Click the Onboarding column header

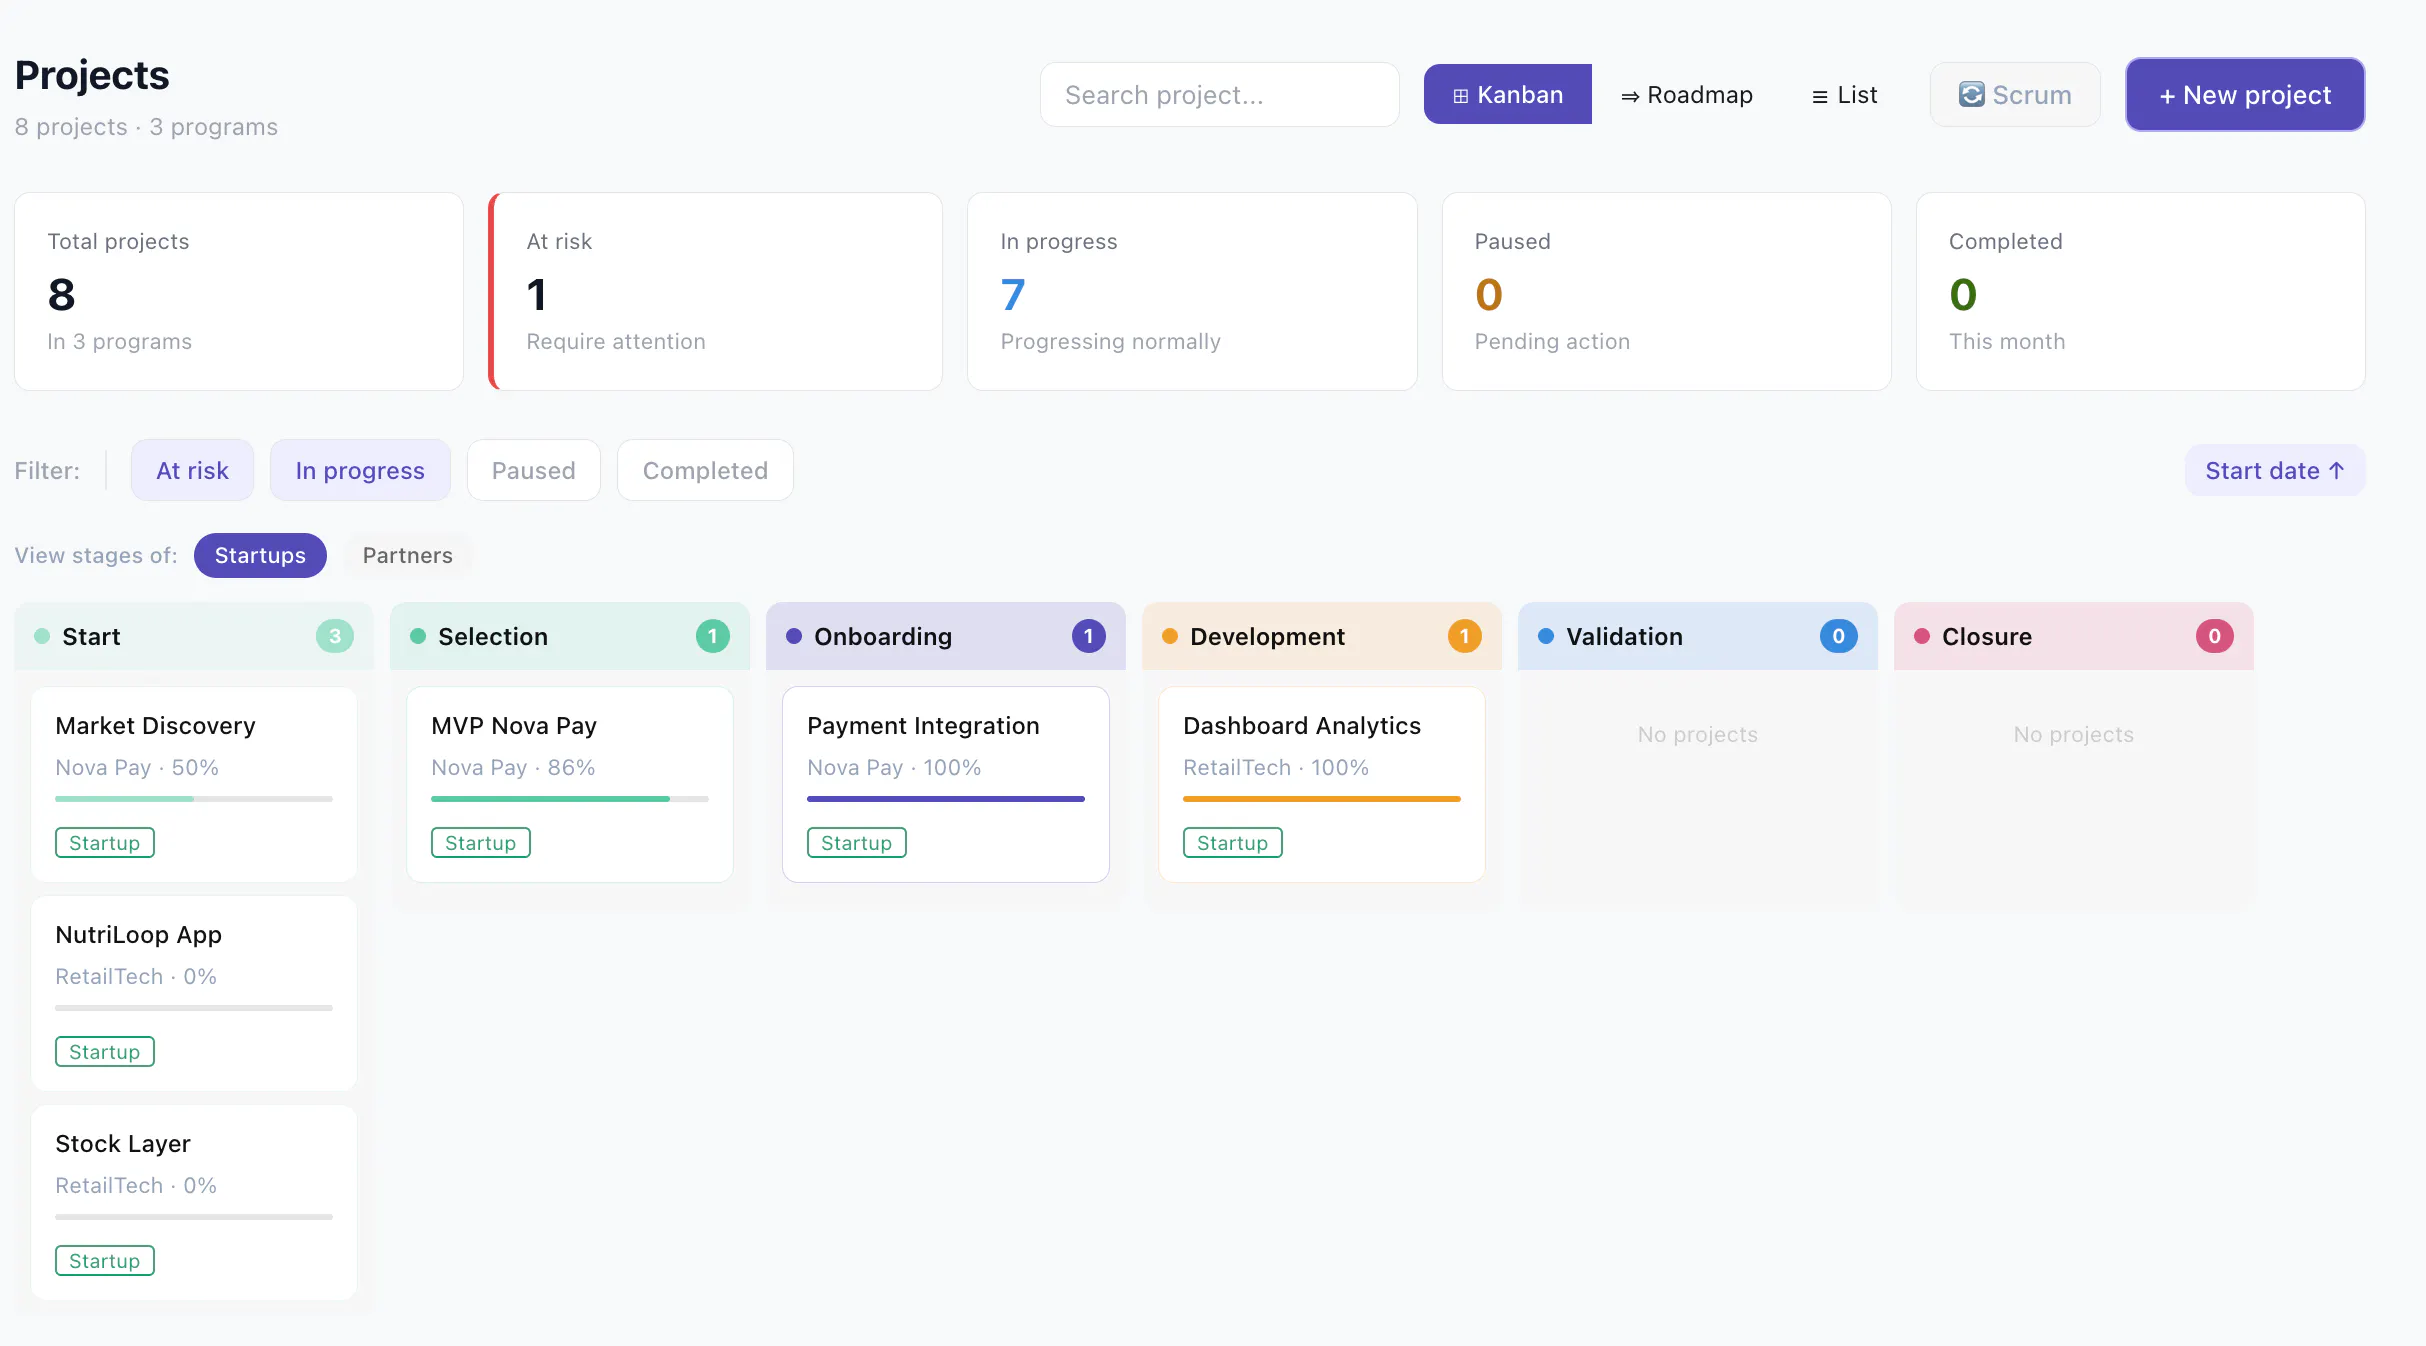(x=946, y=636)
